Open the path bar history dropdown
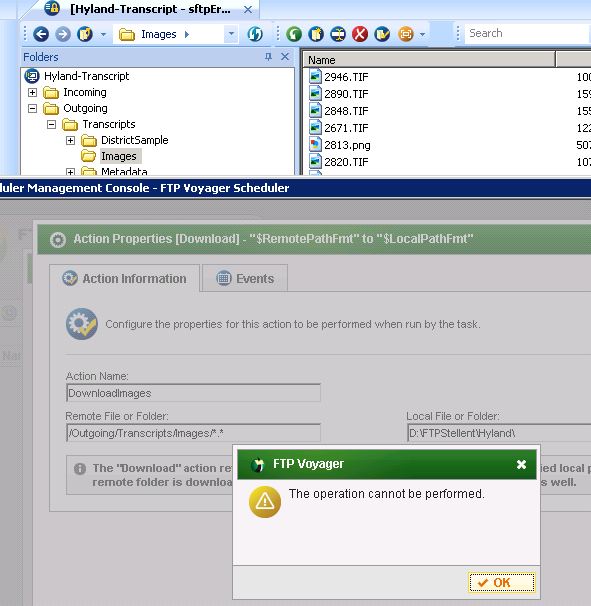The height and width of the screenshot is (606, 591). [x=231, y=34]
